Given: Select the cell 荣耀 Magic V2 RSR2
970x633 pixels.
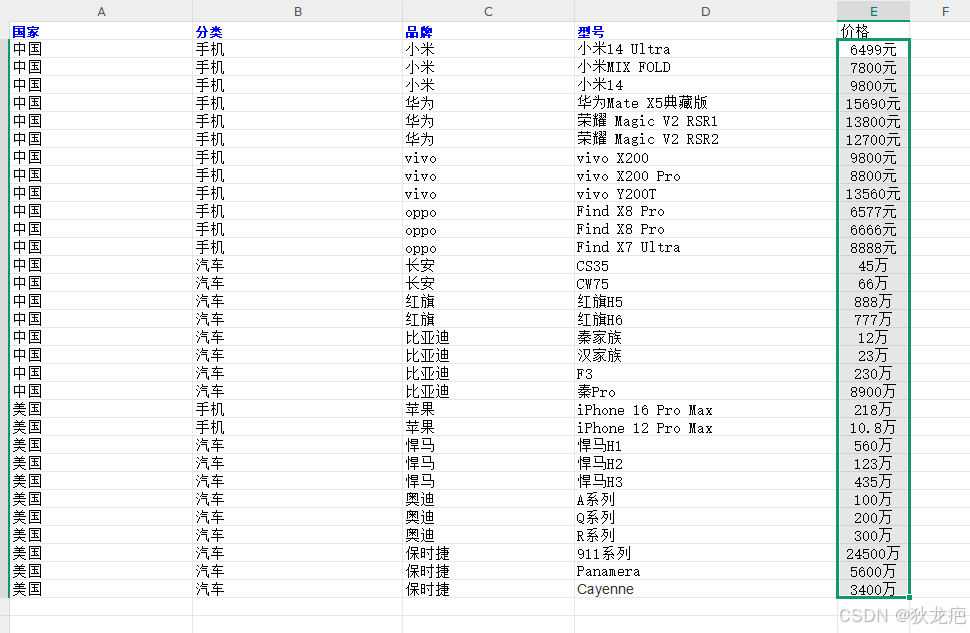Looking at the screenshot, I should (x=705, y=139).
